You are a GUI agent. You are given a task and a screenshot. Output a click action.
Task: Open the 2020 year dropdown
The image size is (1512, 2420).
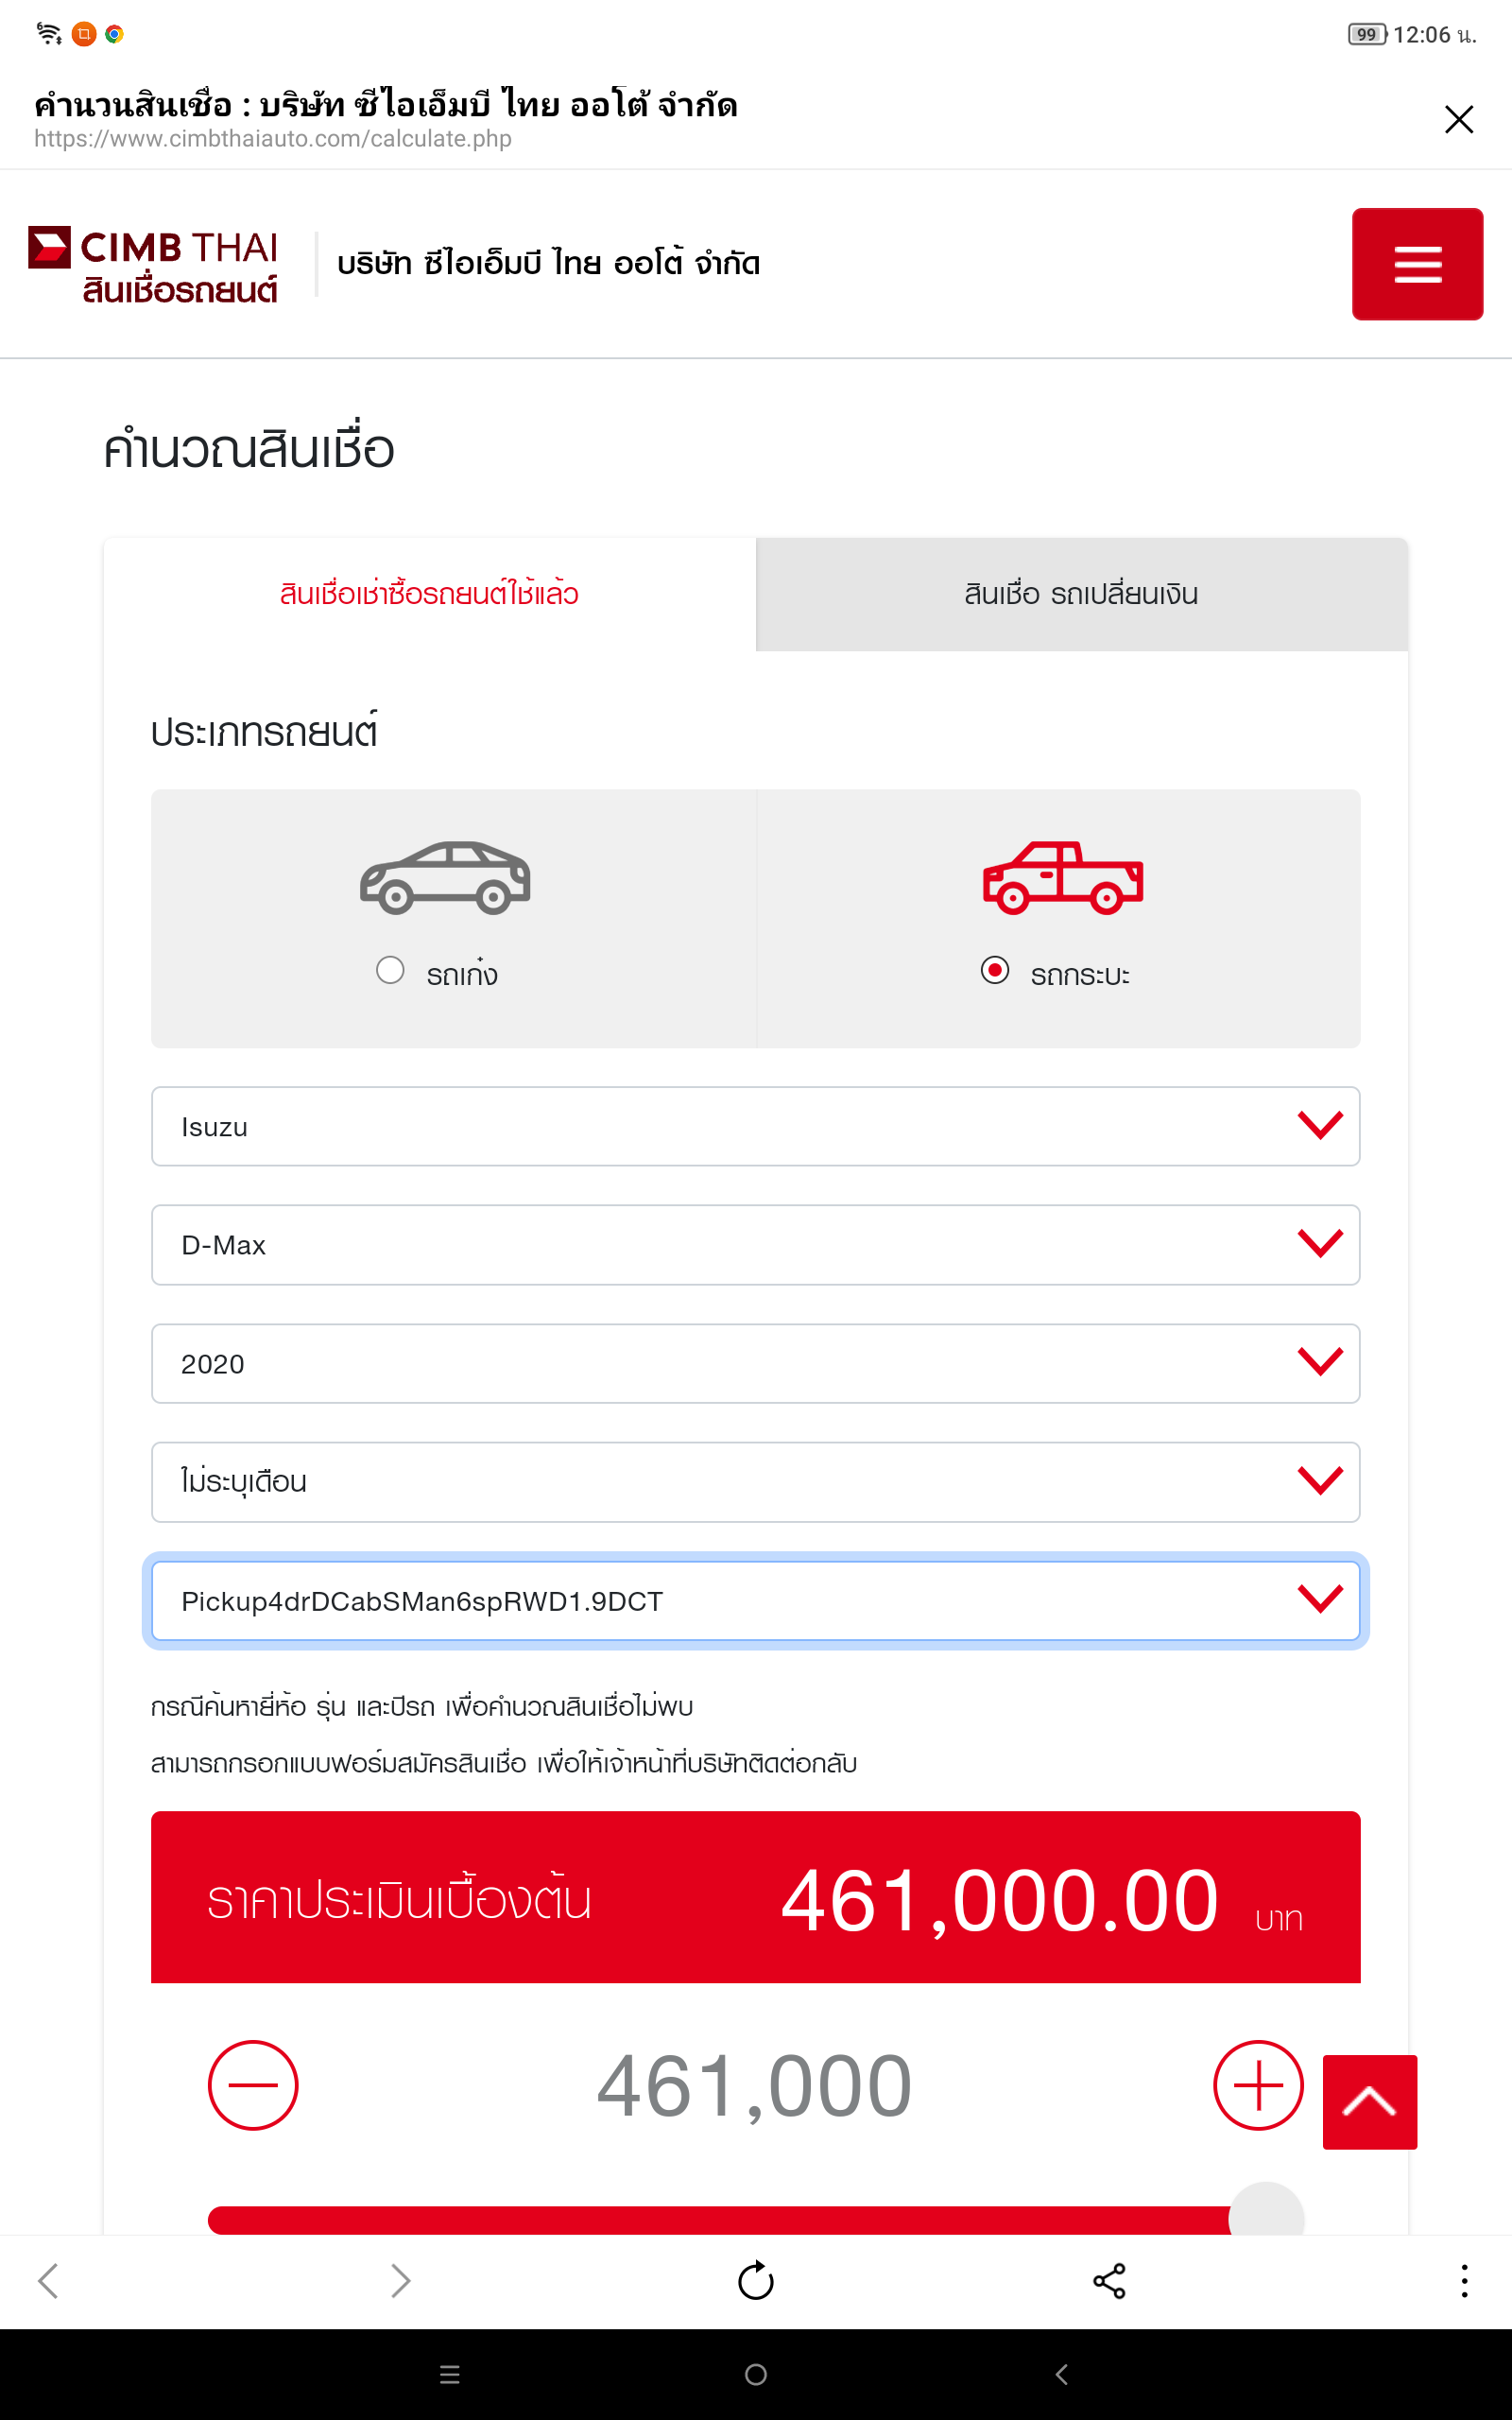pos(755,1363)
